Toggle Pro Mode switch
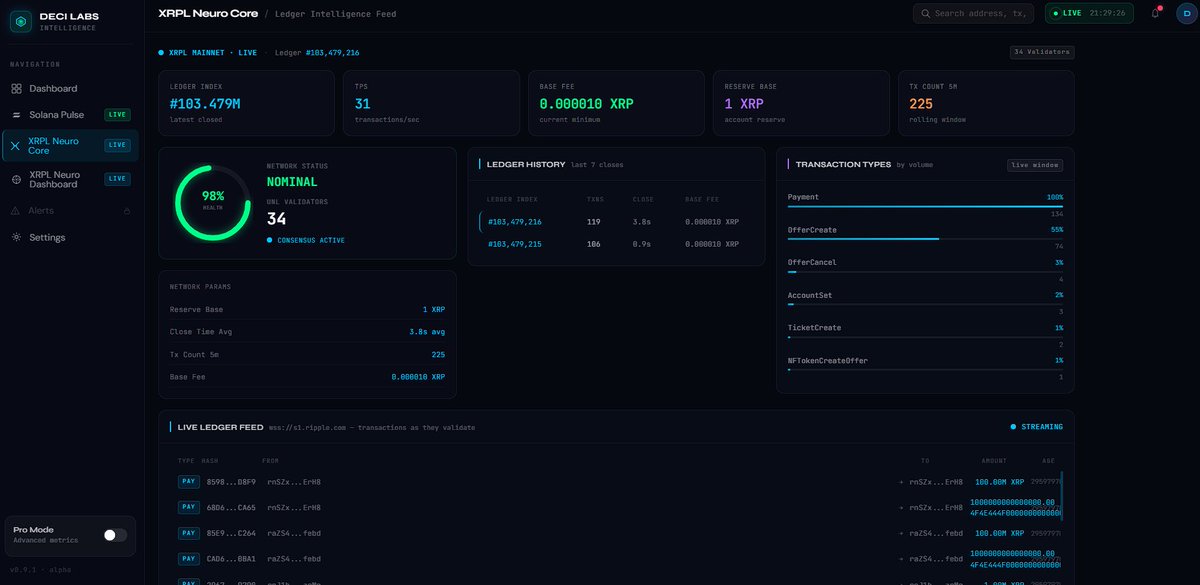The width and height of the screenshot is (1200, 585). click(x=116, y=535)
